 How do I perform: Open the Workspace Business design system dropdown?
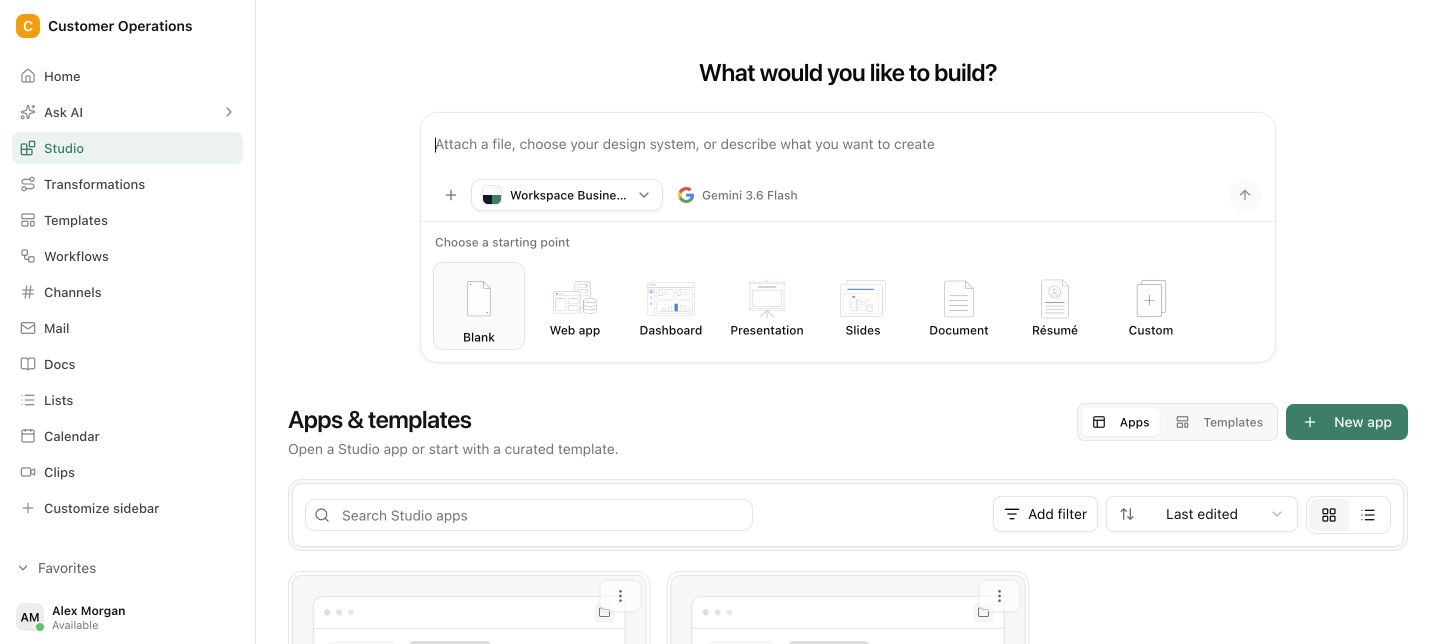click(x=567, y=195)
